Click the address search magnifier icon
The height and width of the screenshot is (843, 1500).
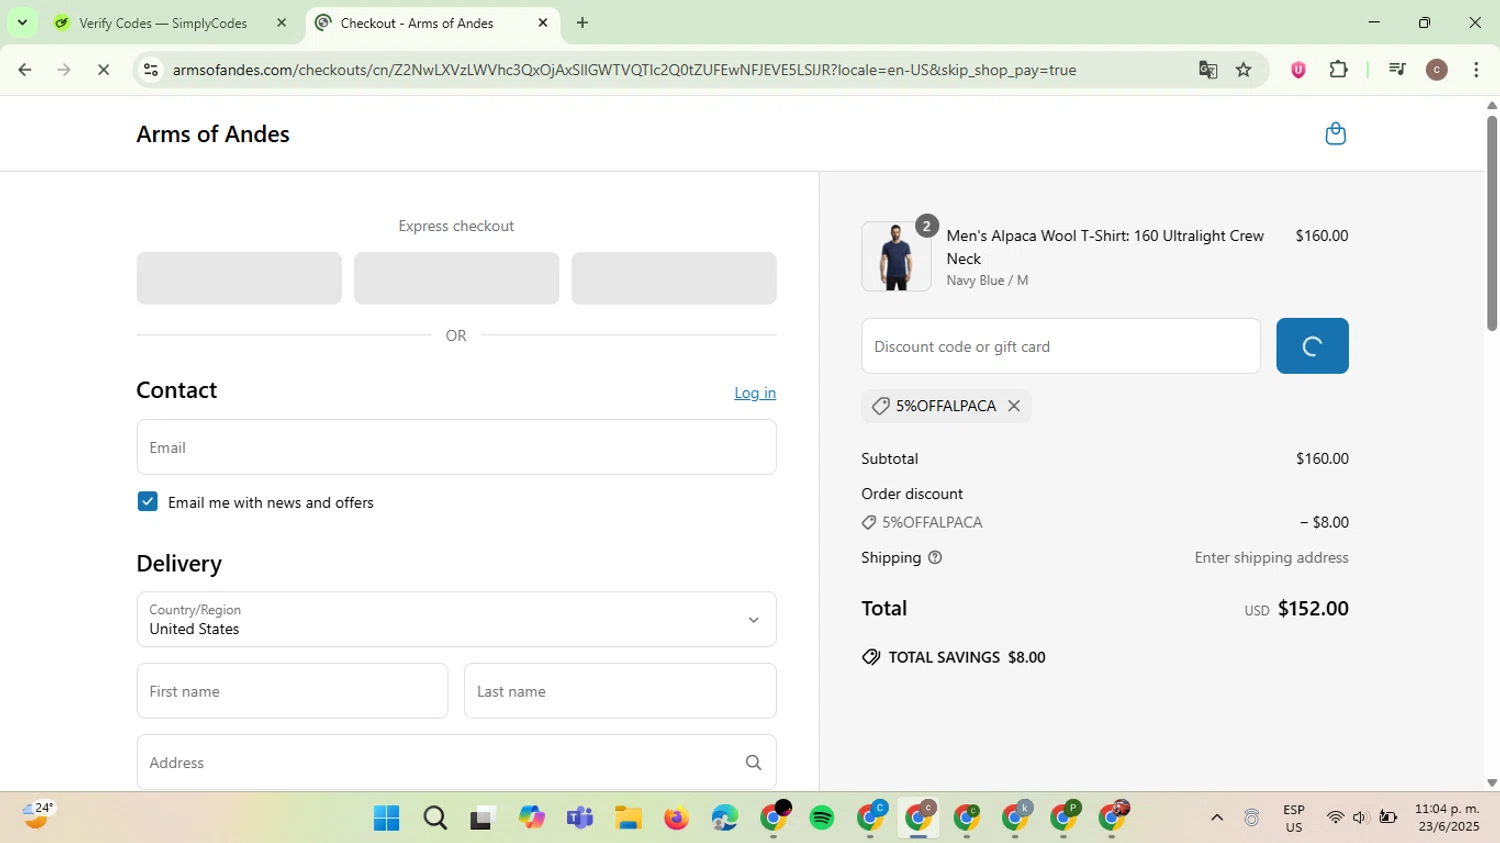pos(753,763)
